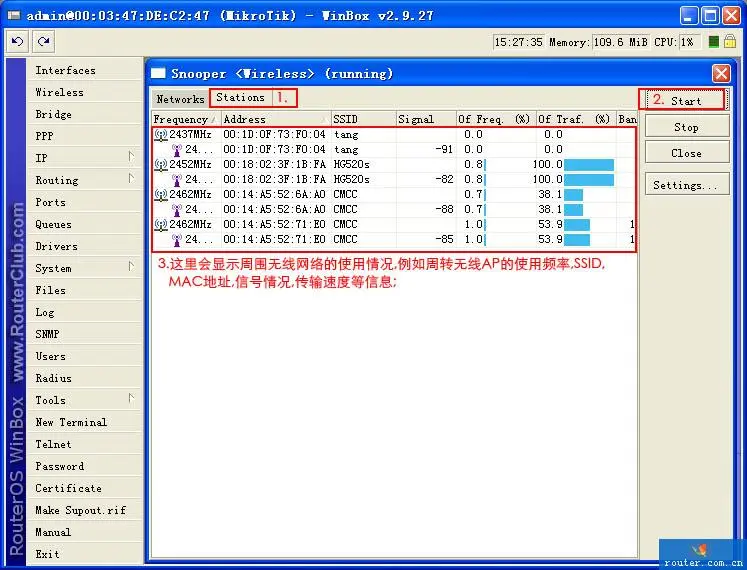Click the antenna icon of 2437MHz tang row
Viewport: 747px width, 570px height.
coord(161,135)
